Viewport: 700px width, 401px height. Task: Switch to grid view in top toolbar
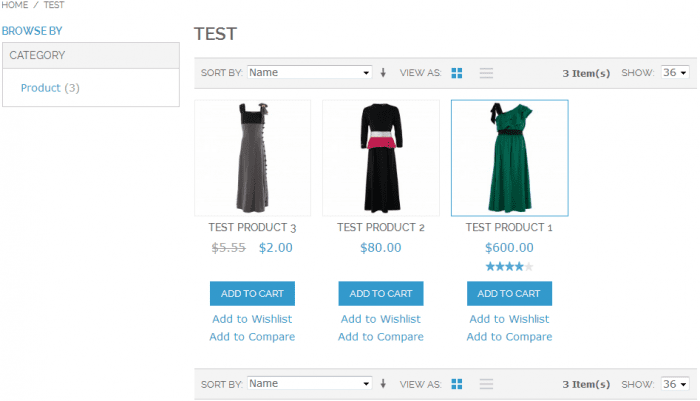(x=457, y=73)
